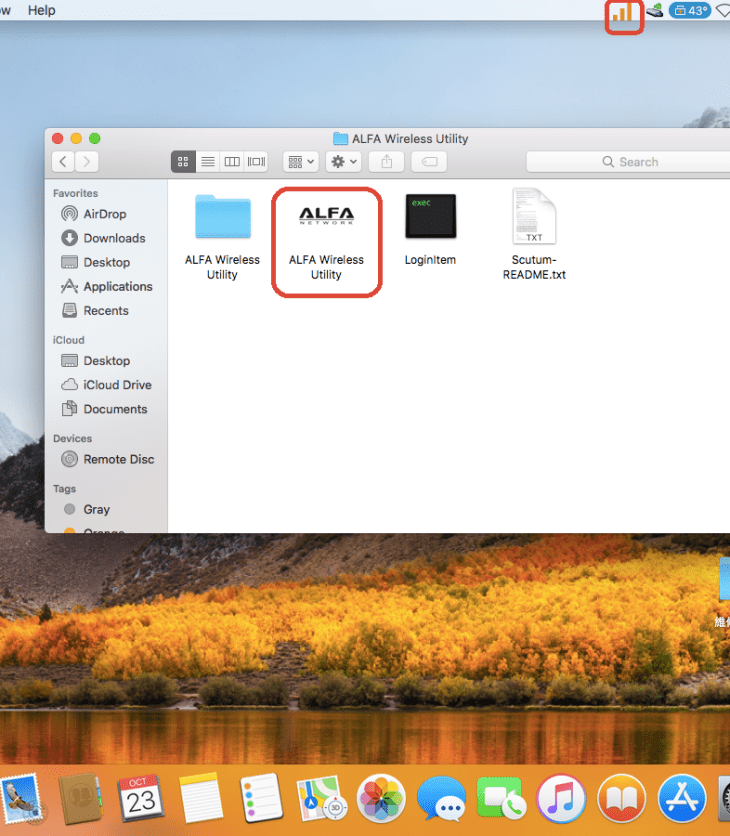Select the Gray tag in sidebar
This screenshot has height=836, width=730.
pyautogui.click(x=97, y=509)
